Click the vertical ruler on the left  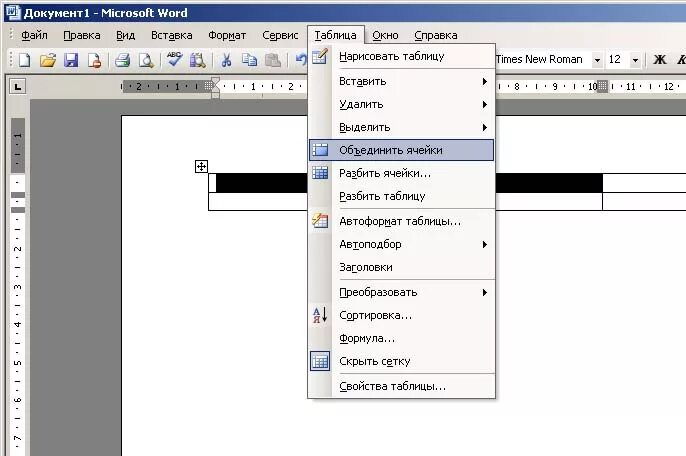(18, 287)
